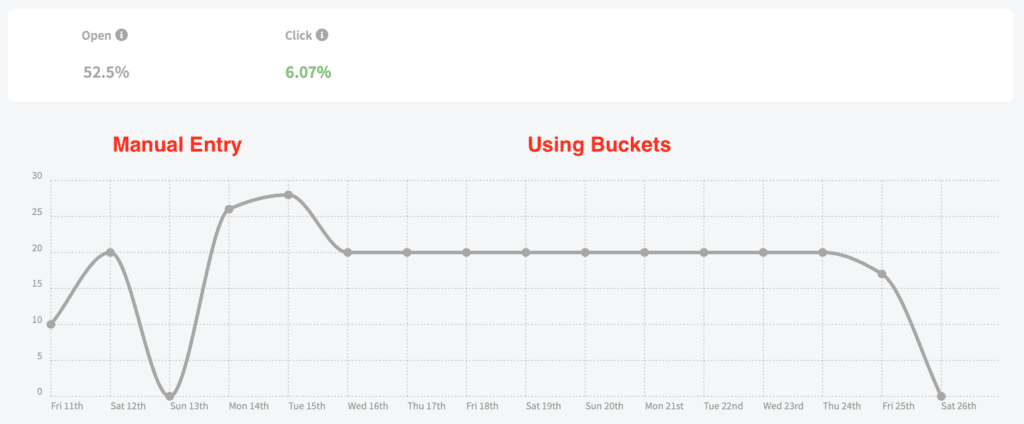Click the Fri 11th data point

coord(51,324)
